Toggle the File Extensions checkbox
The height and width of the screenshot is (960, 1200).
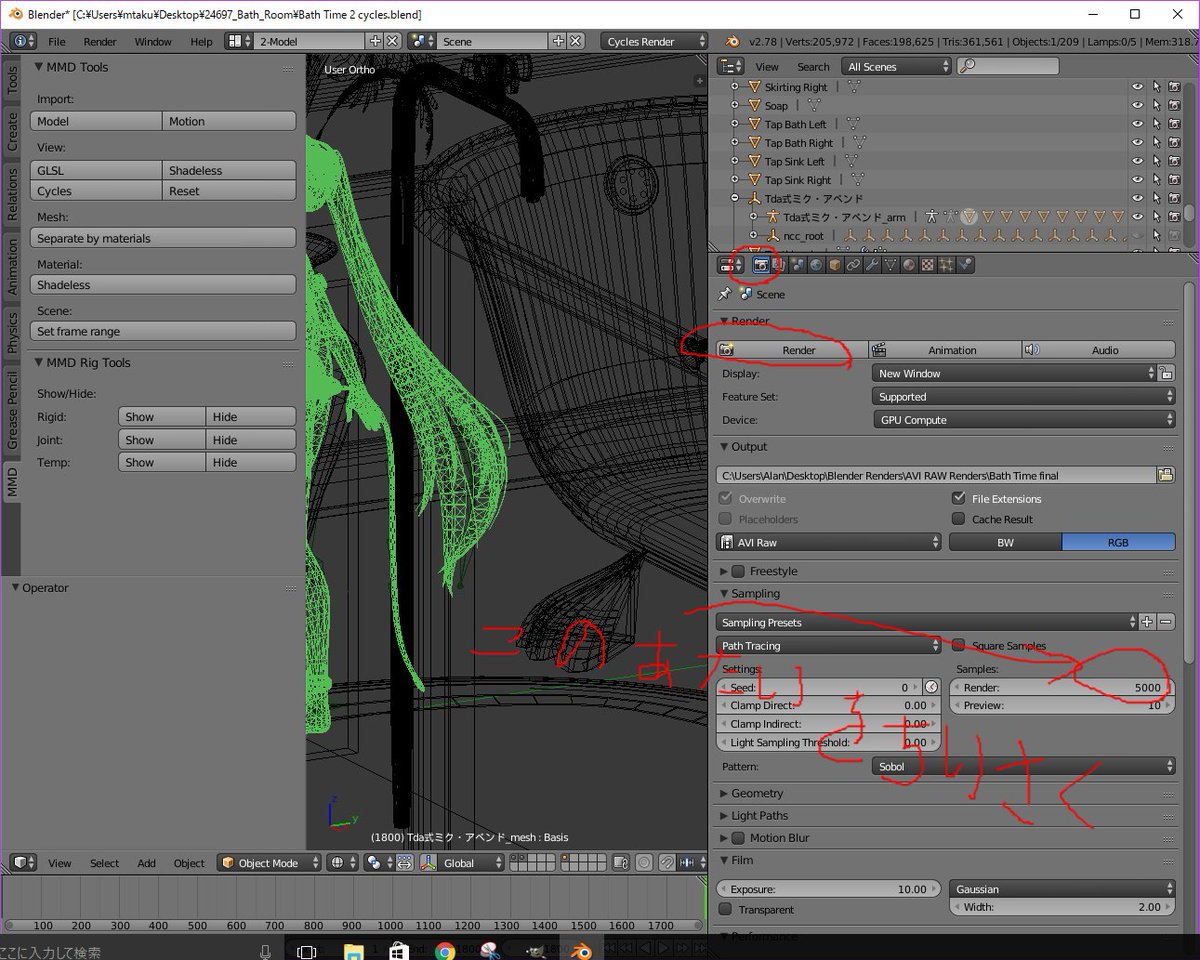click(958, 498)
